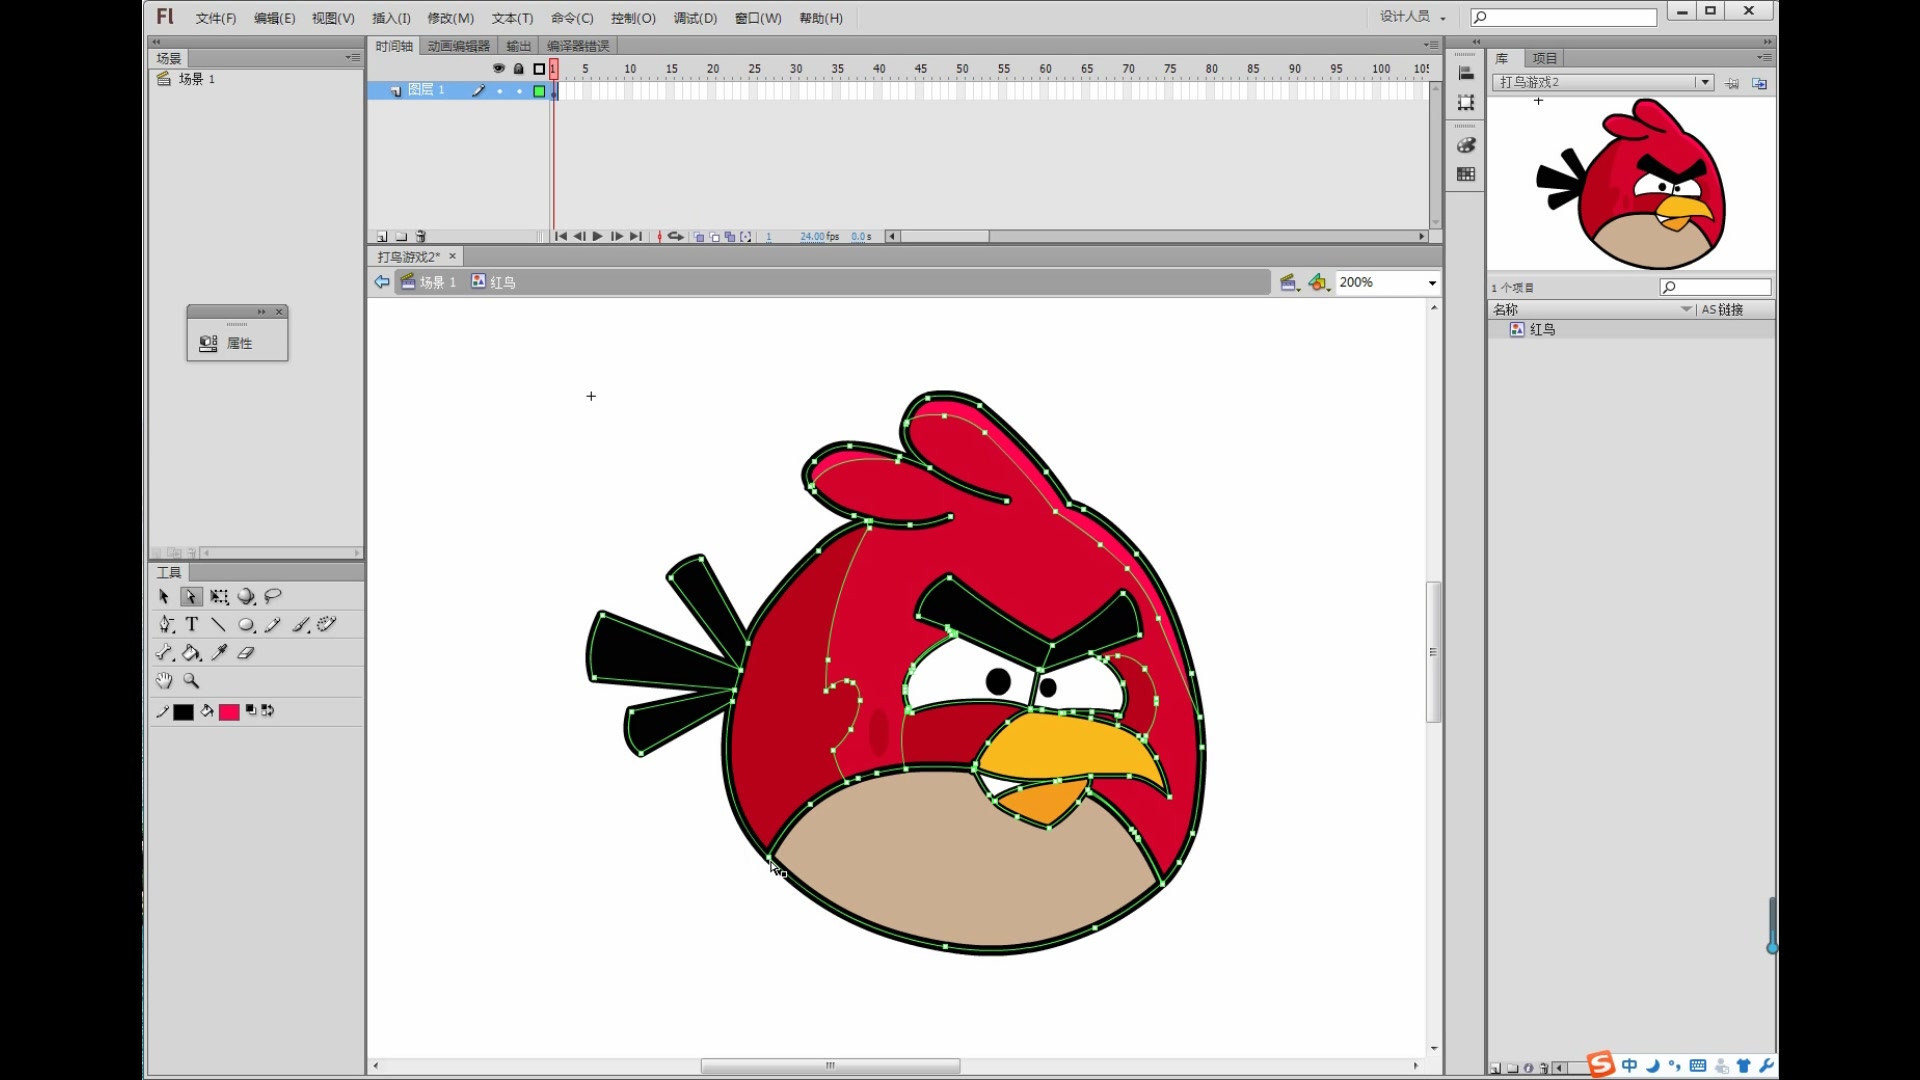The height and width of the screenshot is (1080, 1920).
Task: Select the Lasso tool
Action: pyautogui.click(x=273, y=597)
